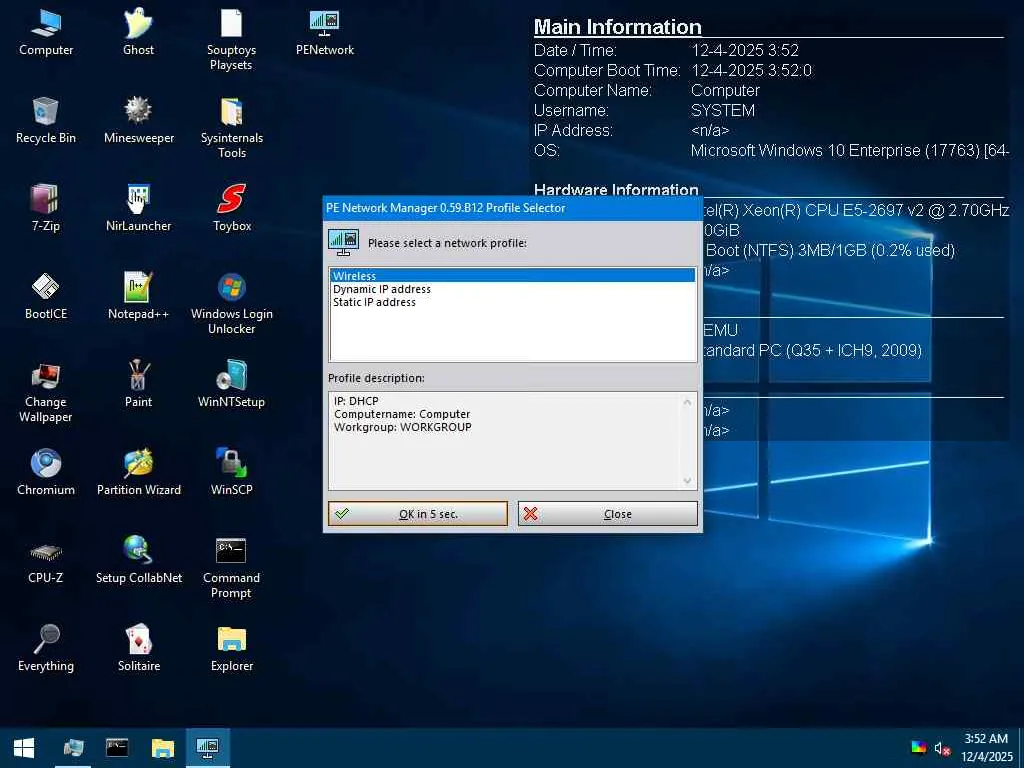Click the IP: DHCP description text
The width and height of the screenshot is (1024, 768).
pos(356,401)
